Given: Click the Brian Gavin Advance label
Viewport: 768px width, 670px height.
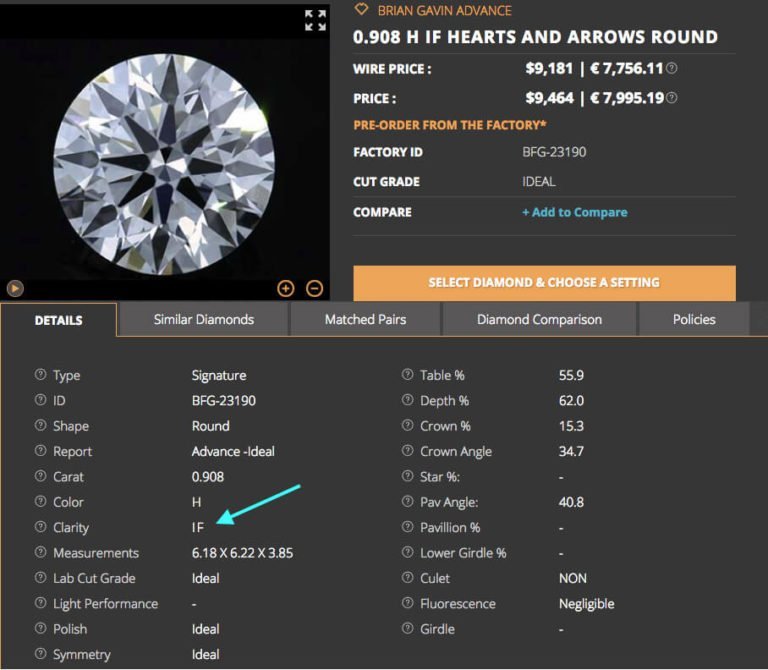Looking at the screenshot, I should pyautogui.click(x=444, y=10).
